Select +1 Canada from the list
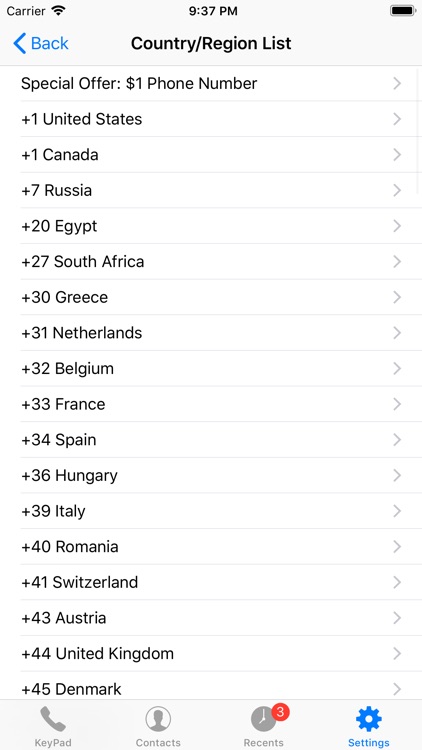Viewport: 422px width, 750px height. tap(211, 154)
